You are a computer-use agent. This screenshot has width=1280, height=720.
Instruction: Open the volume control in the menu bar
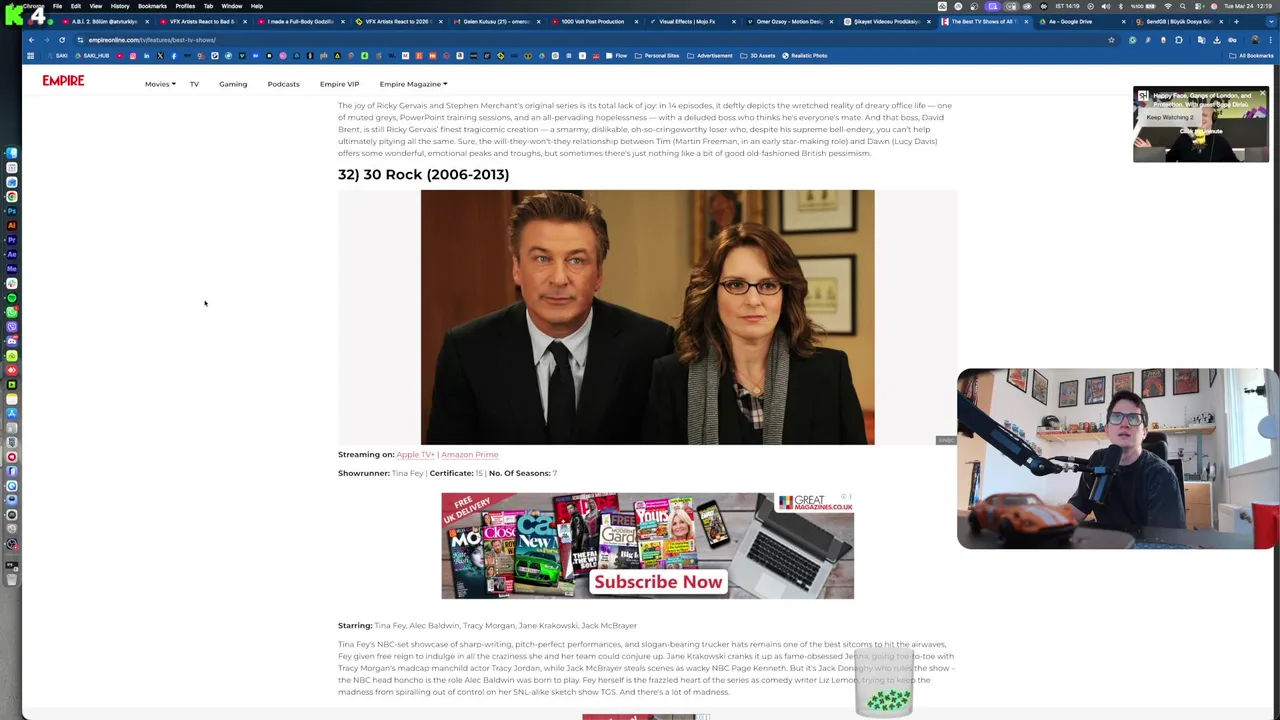coord(1105,6)
